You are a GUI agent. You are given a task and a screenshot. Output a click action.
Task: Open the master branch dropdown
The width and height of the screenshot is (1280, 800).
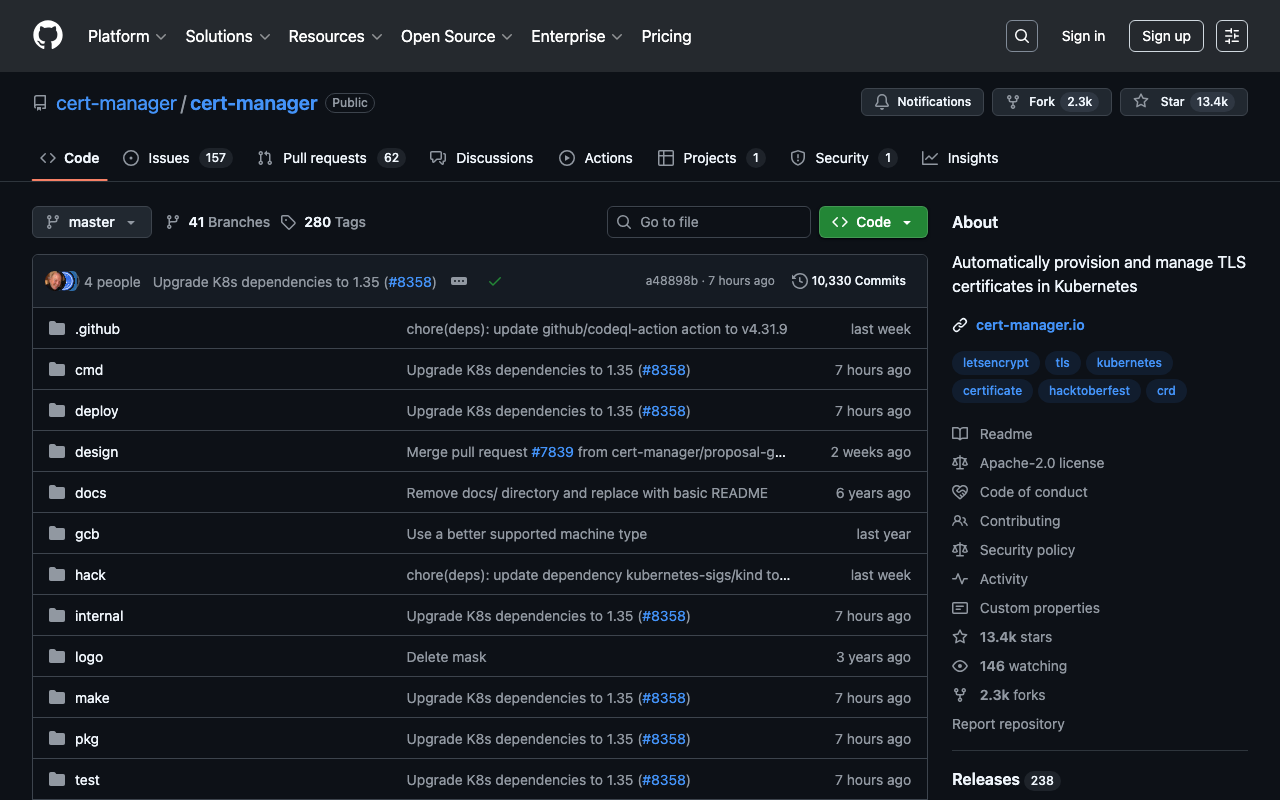pyautogui.click(x=92, y=222)
